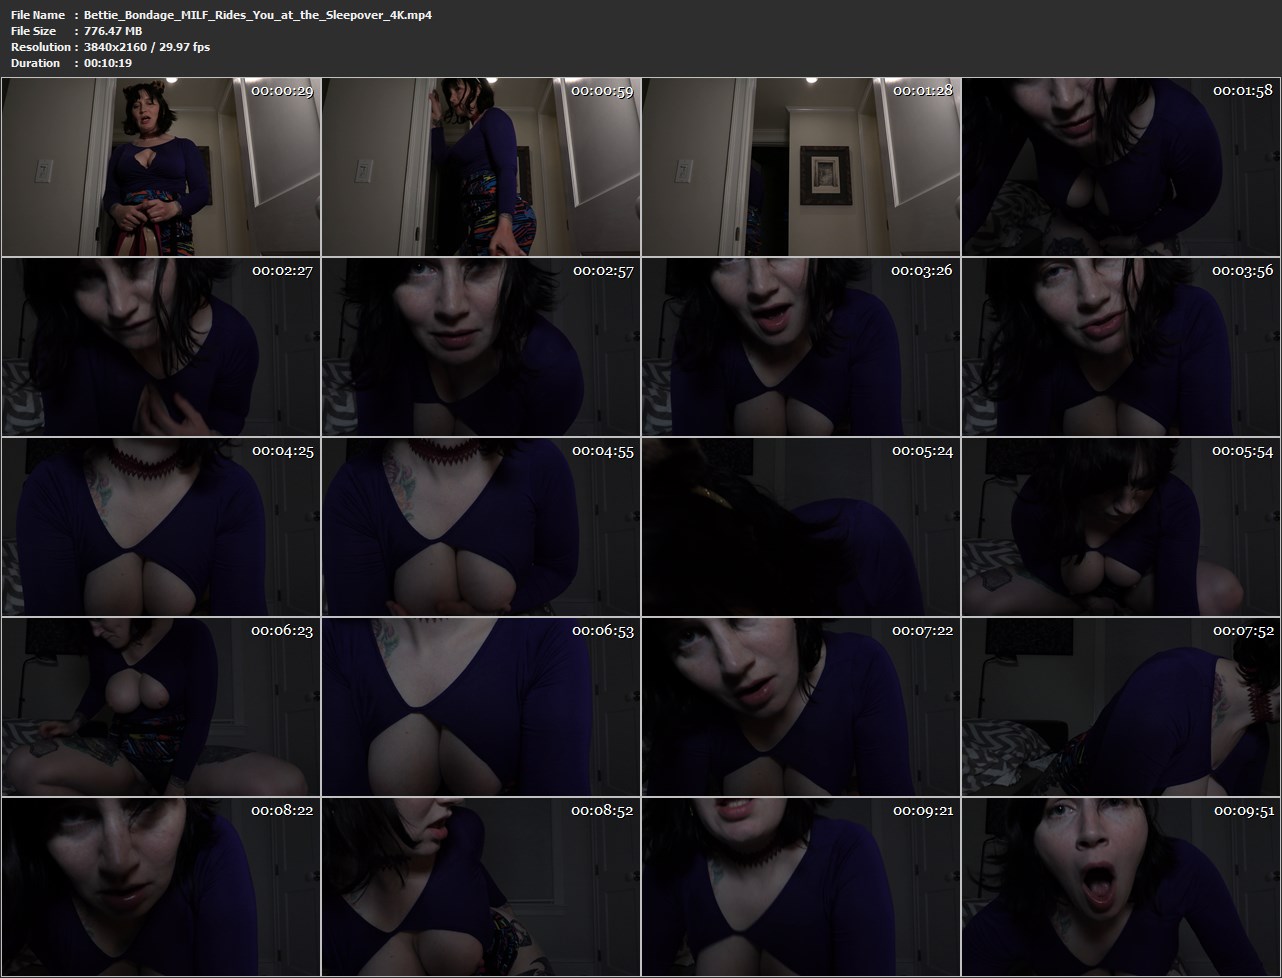This screenshot has height=978, width=1282.
Task: Open the frame at 00:01:28
Action: pos(801,167)
